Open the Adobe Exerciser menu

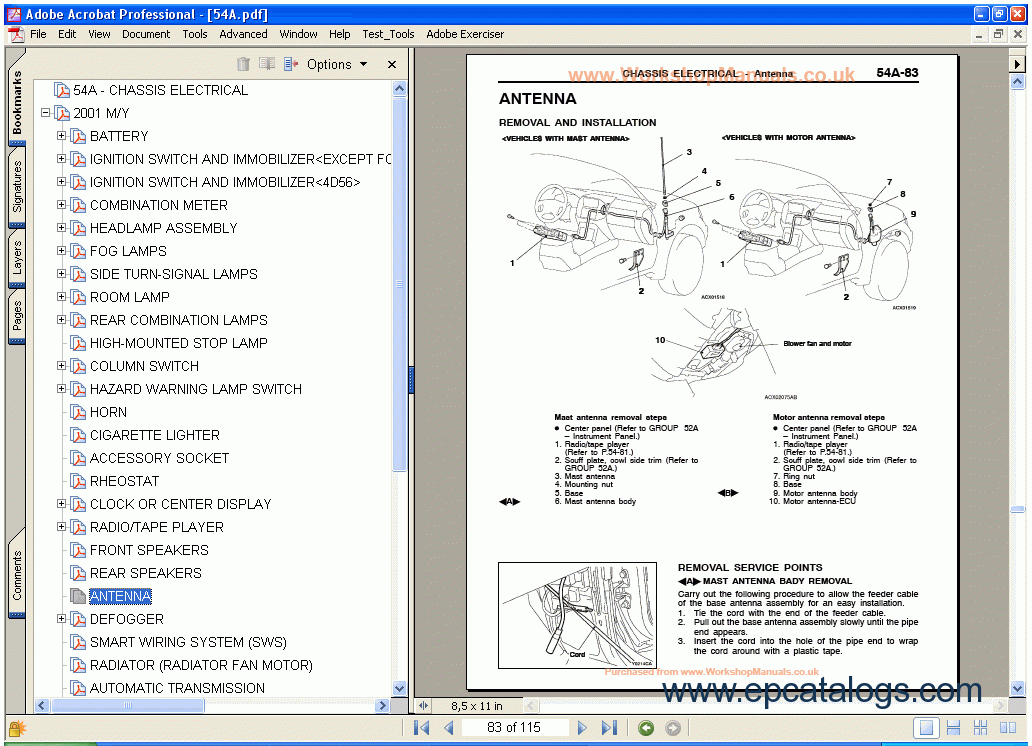pos(465,34)
